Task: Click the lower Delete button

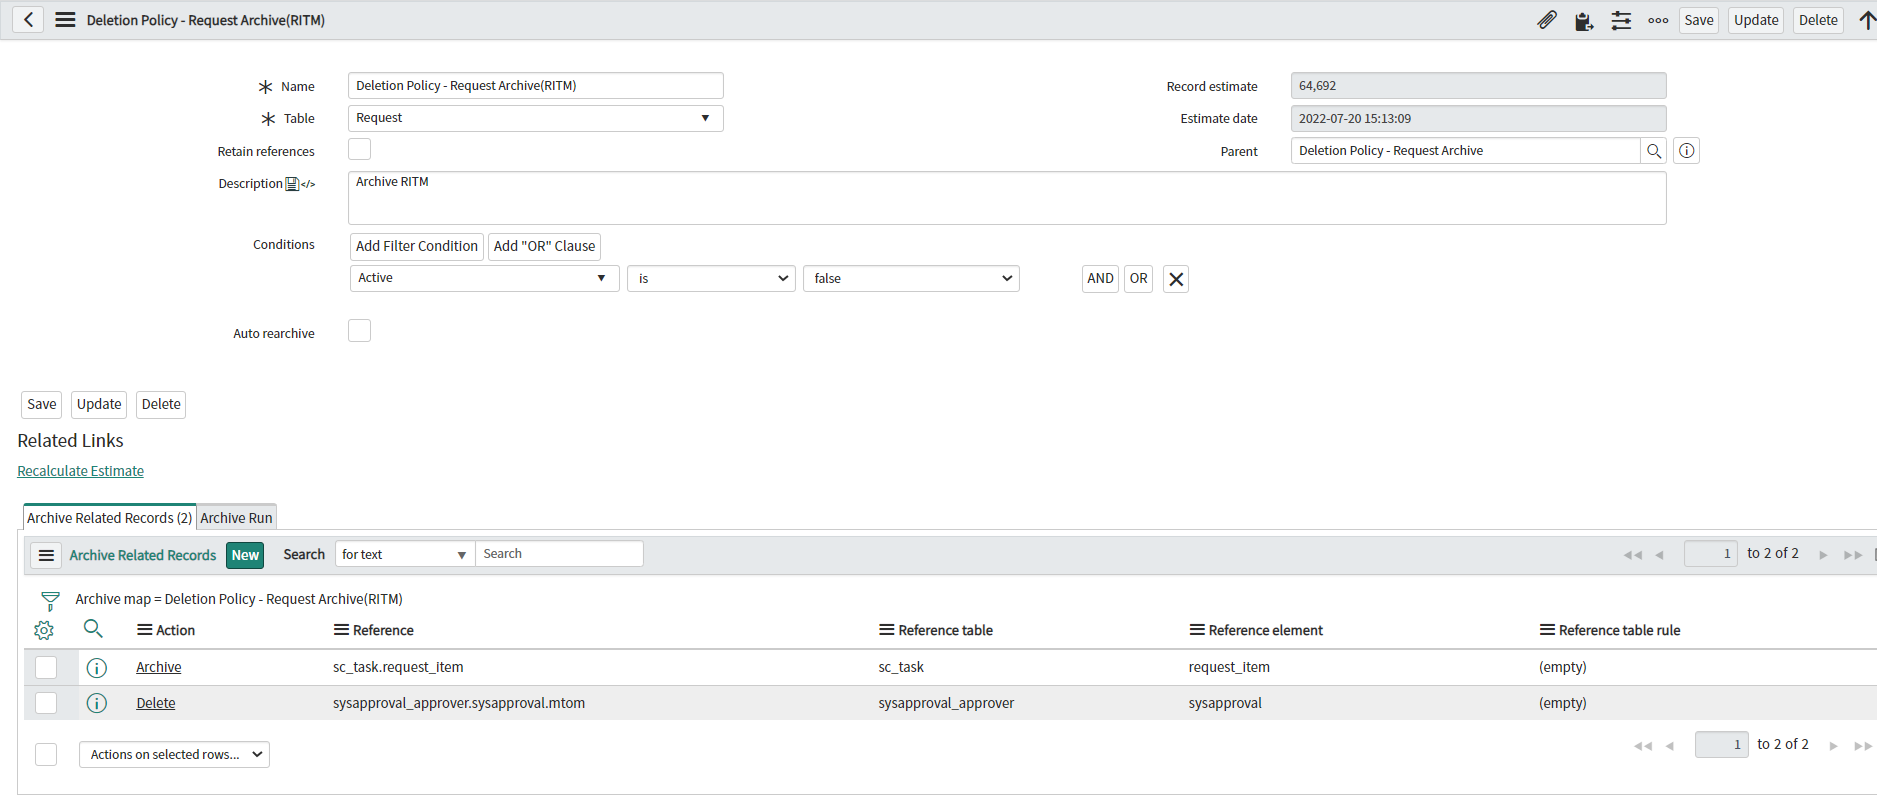Action: (x=161, y=405)
